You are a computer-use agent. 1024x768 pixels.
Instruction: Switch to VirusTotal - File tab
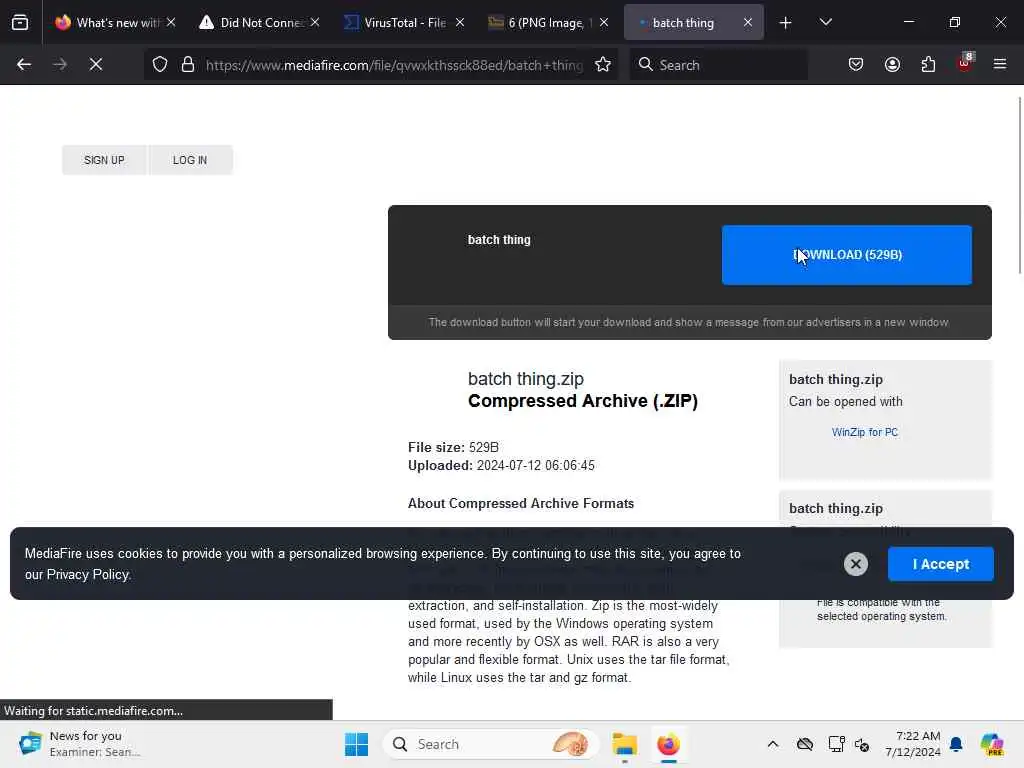(x=404, y=23)
